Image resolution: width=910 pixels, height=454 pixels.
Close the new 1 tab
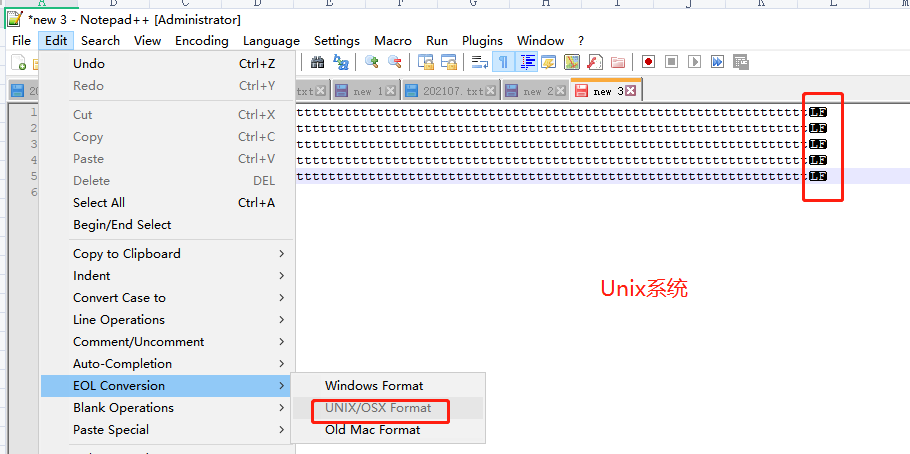[391, 91]
